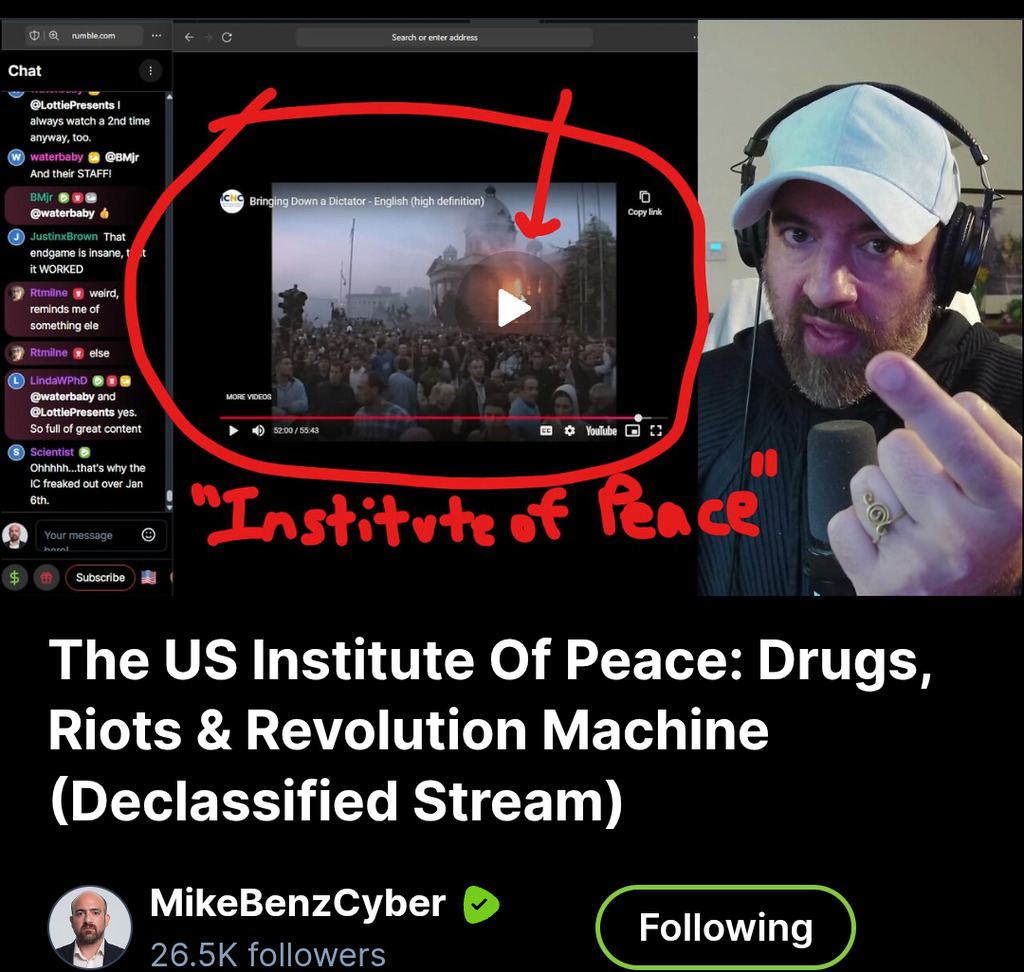Screen dimensions: 1024x972
Task: Send a tip with the dollar icon
Action: 14,577
